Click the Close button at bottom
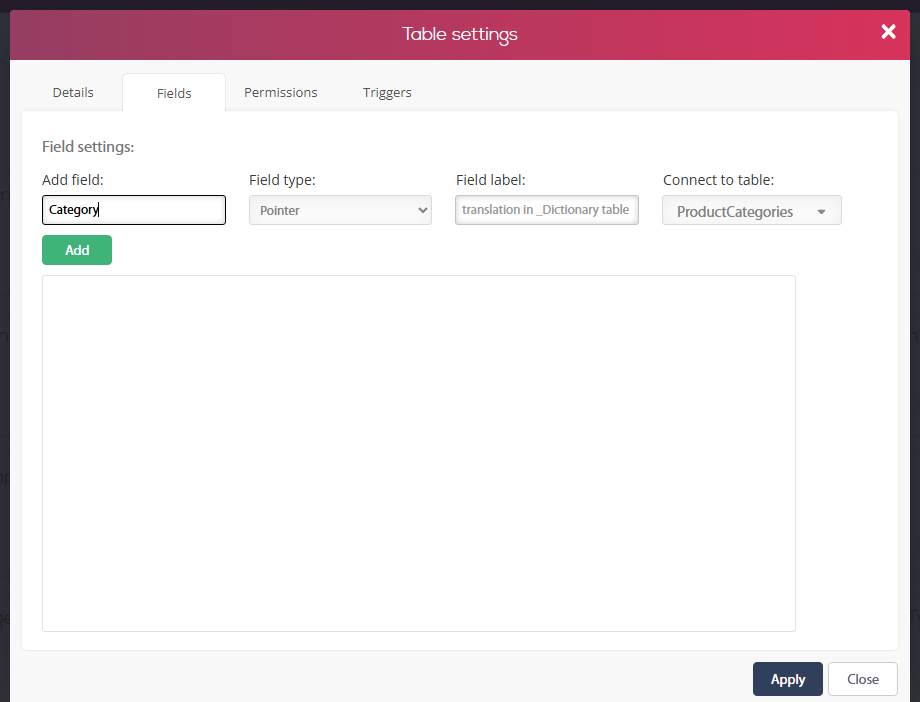Image resolution: width=920 pixels, height=702 pixels. point(862,679)
